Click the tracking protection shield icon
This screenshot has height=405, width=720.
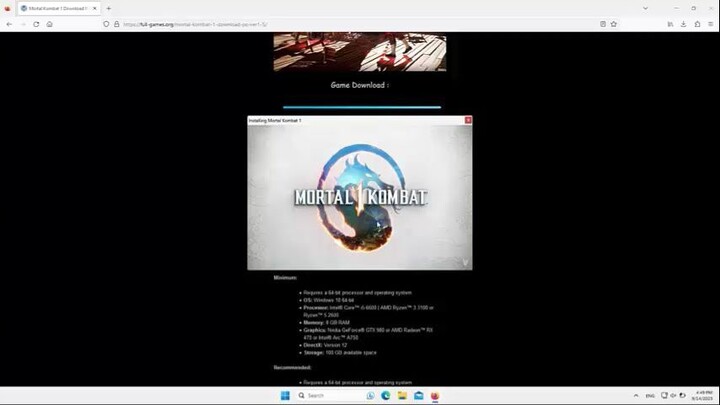coord(106,24)
